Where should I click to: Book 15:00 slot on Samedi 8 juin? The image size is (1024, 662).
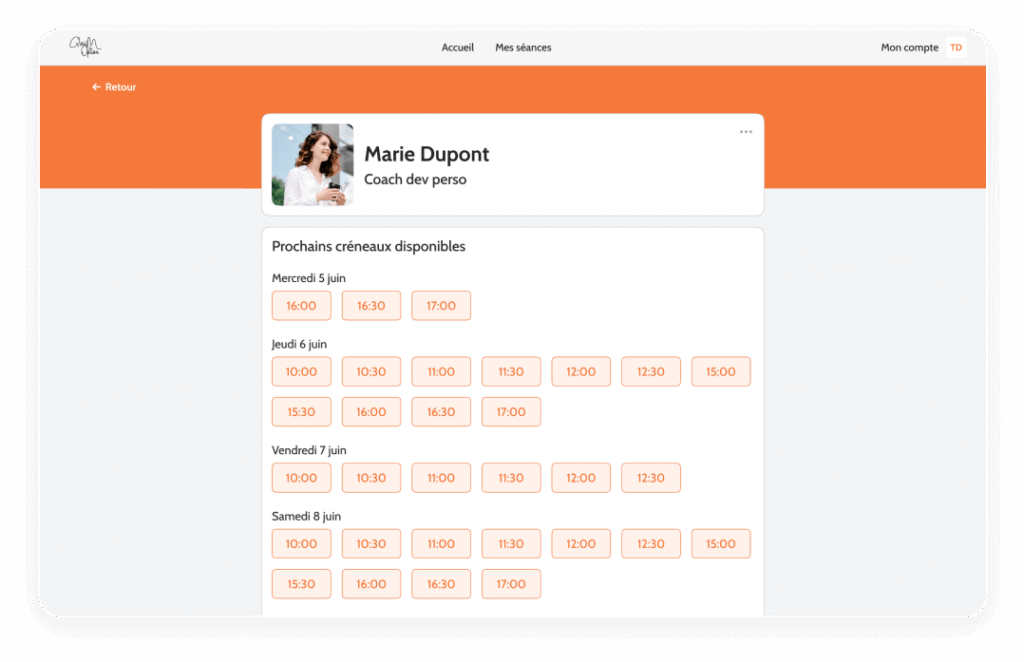[x=721, y=544]
